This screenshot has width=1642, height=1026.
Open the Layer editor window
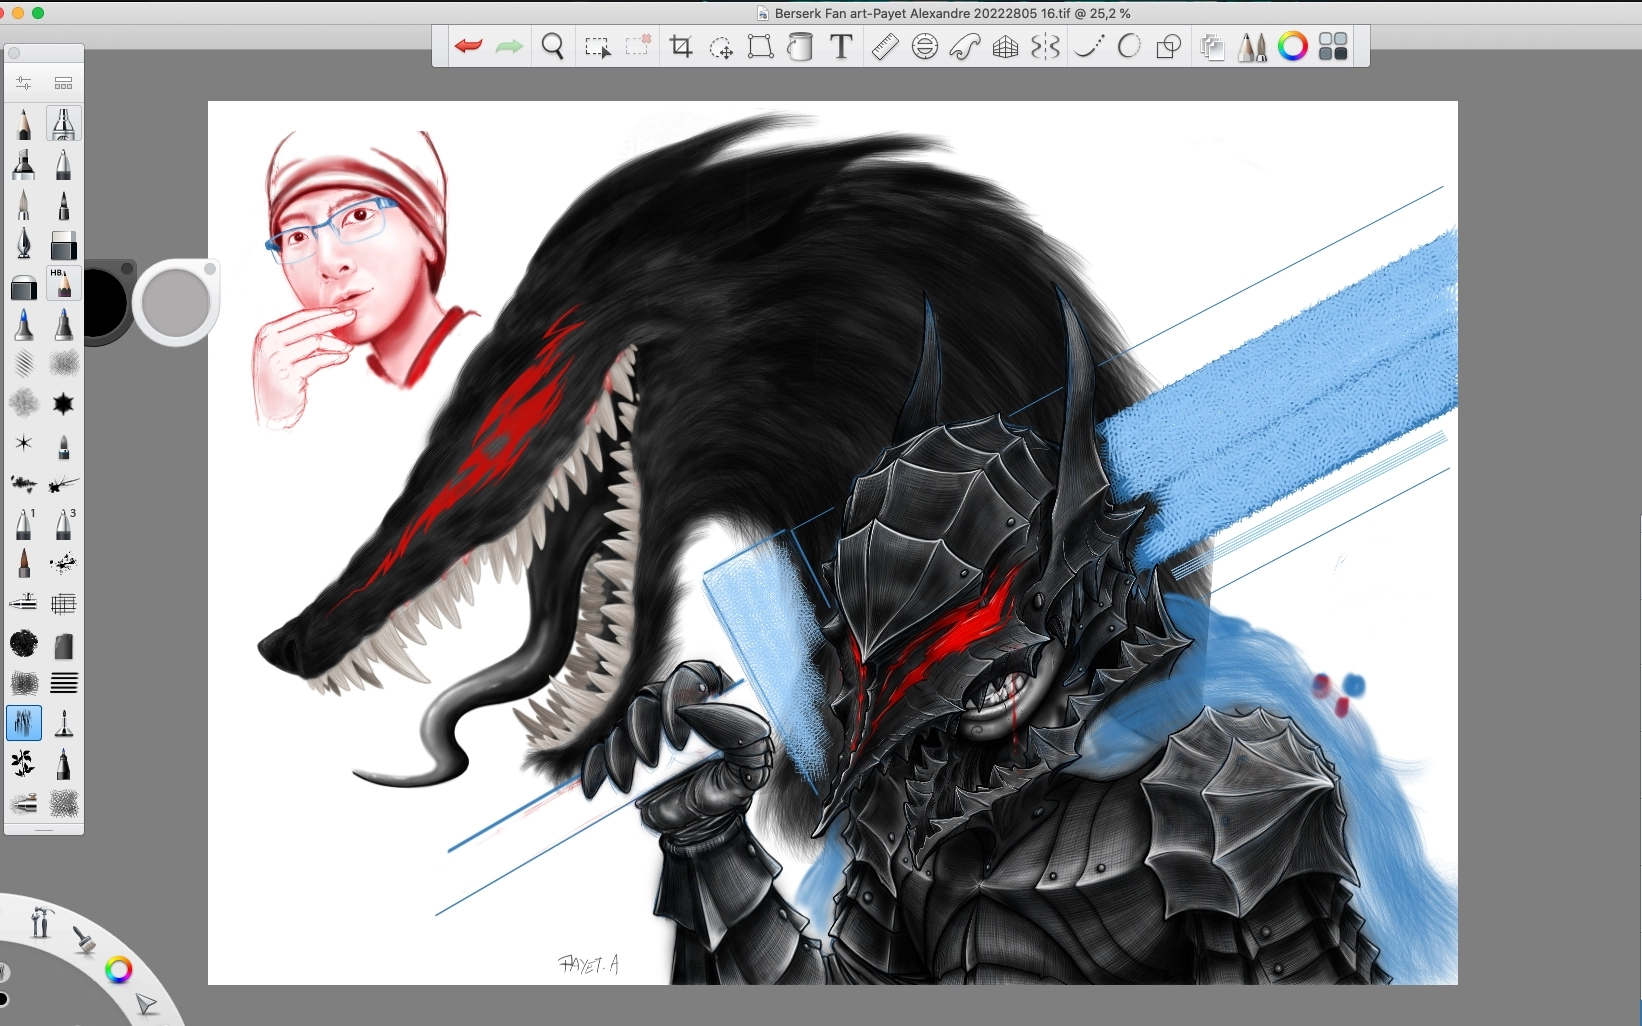(x=1212, y=47)
